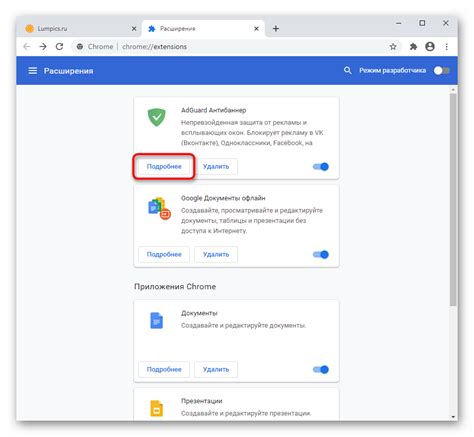The image size is (474, 437).
Task: Go back to previous page
Action: tap(27, 47)
